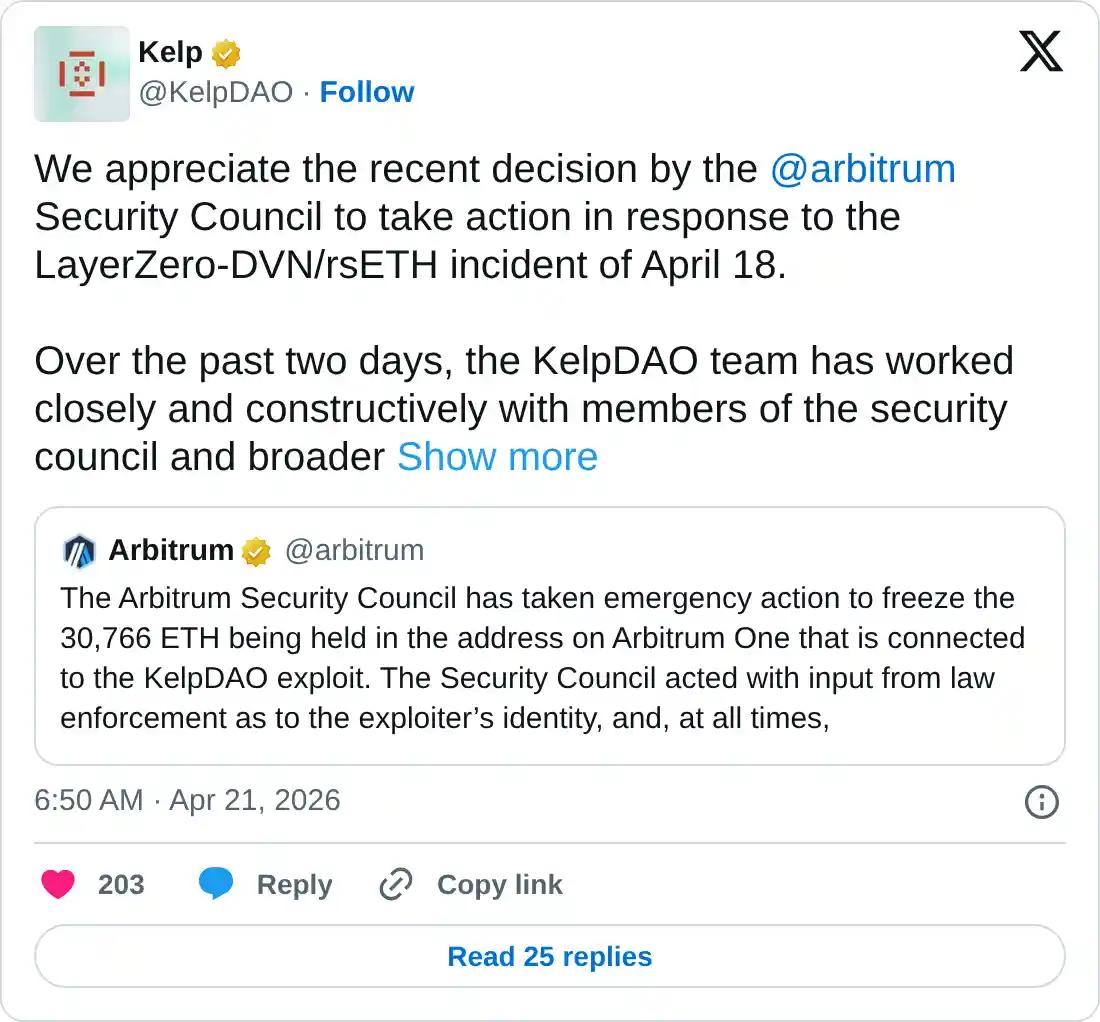Open the info icon next to the timestamp
This screenshot has height=1022, width=1100.
(x=1043, y=801)
